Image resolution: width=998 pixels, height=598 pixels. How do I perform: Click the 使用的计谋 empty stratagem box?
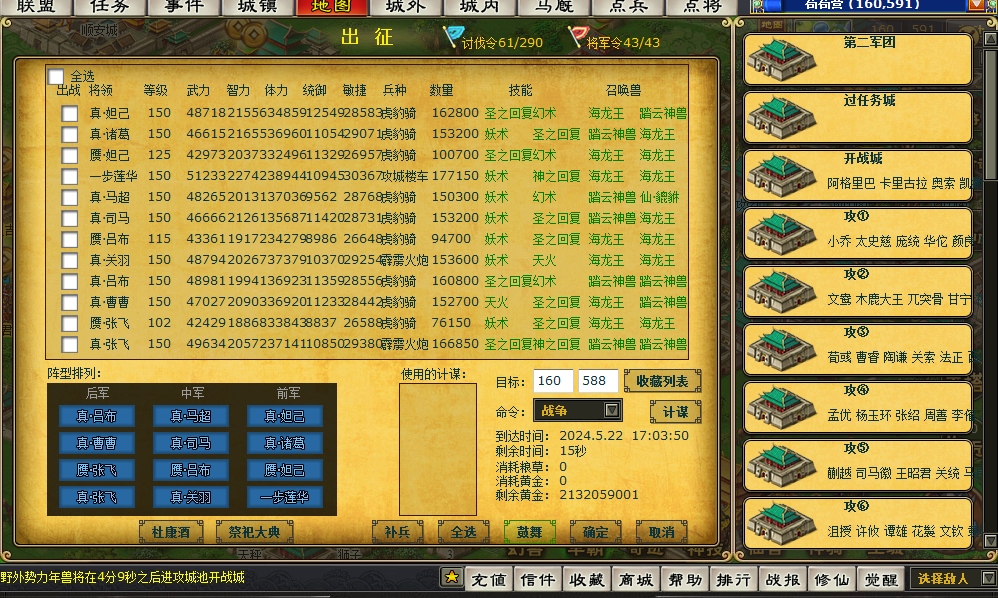tap(438, 449)
